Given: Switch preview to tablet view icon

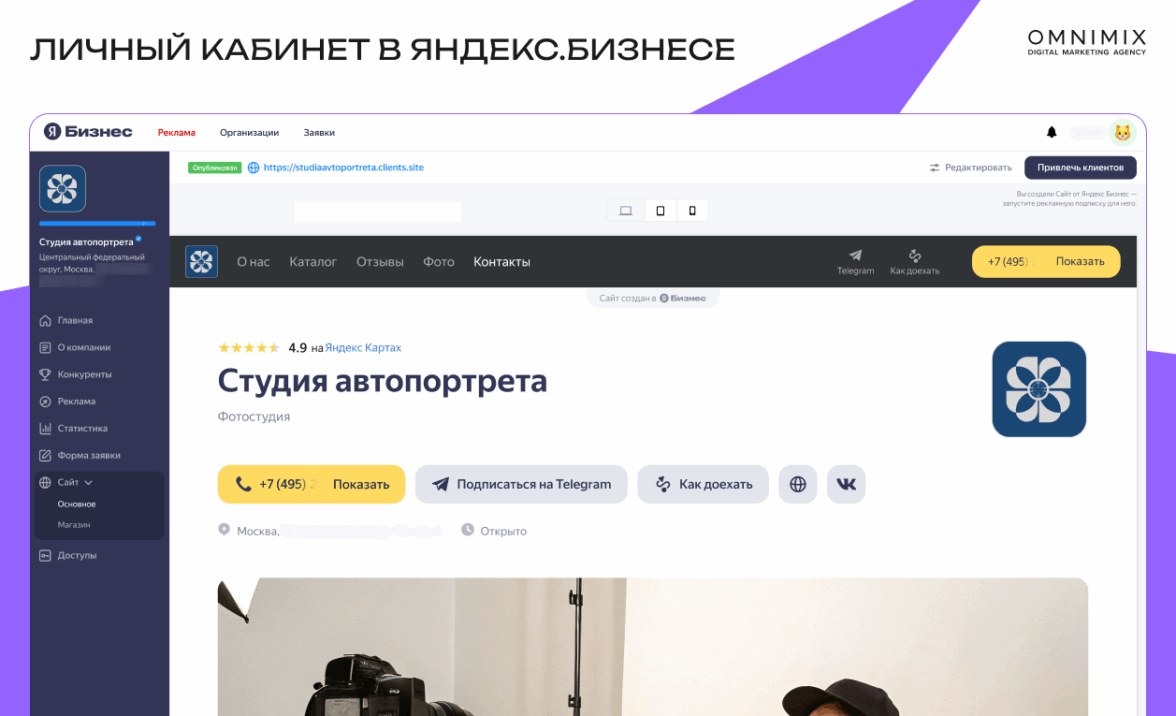Looking at the screenshot, I should click(x=660, y=211).
